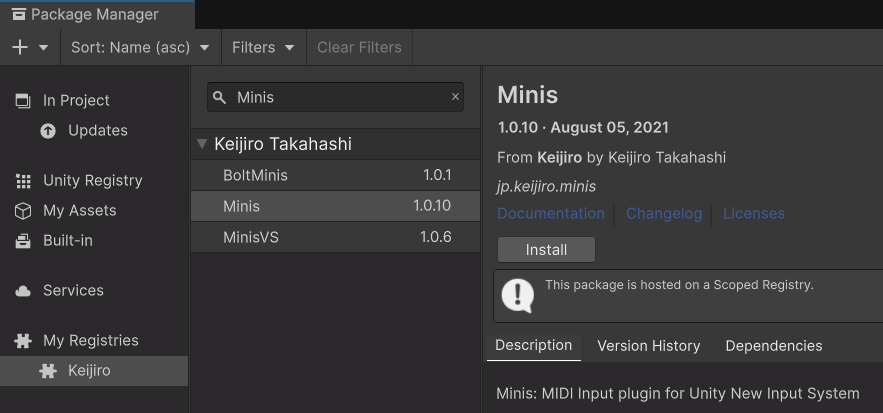Open the Documentation link
Viewport: 883px width, 413px height.
coord(551,214)
